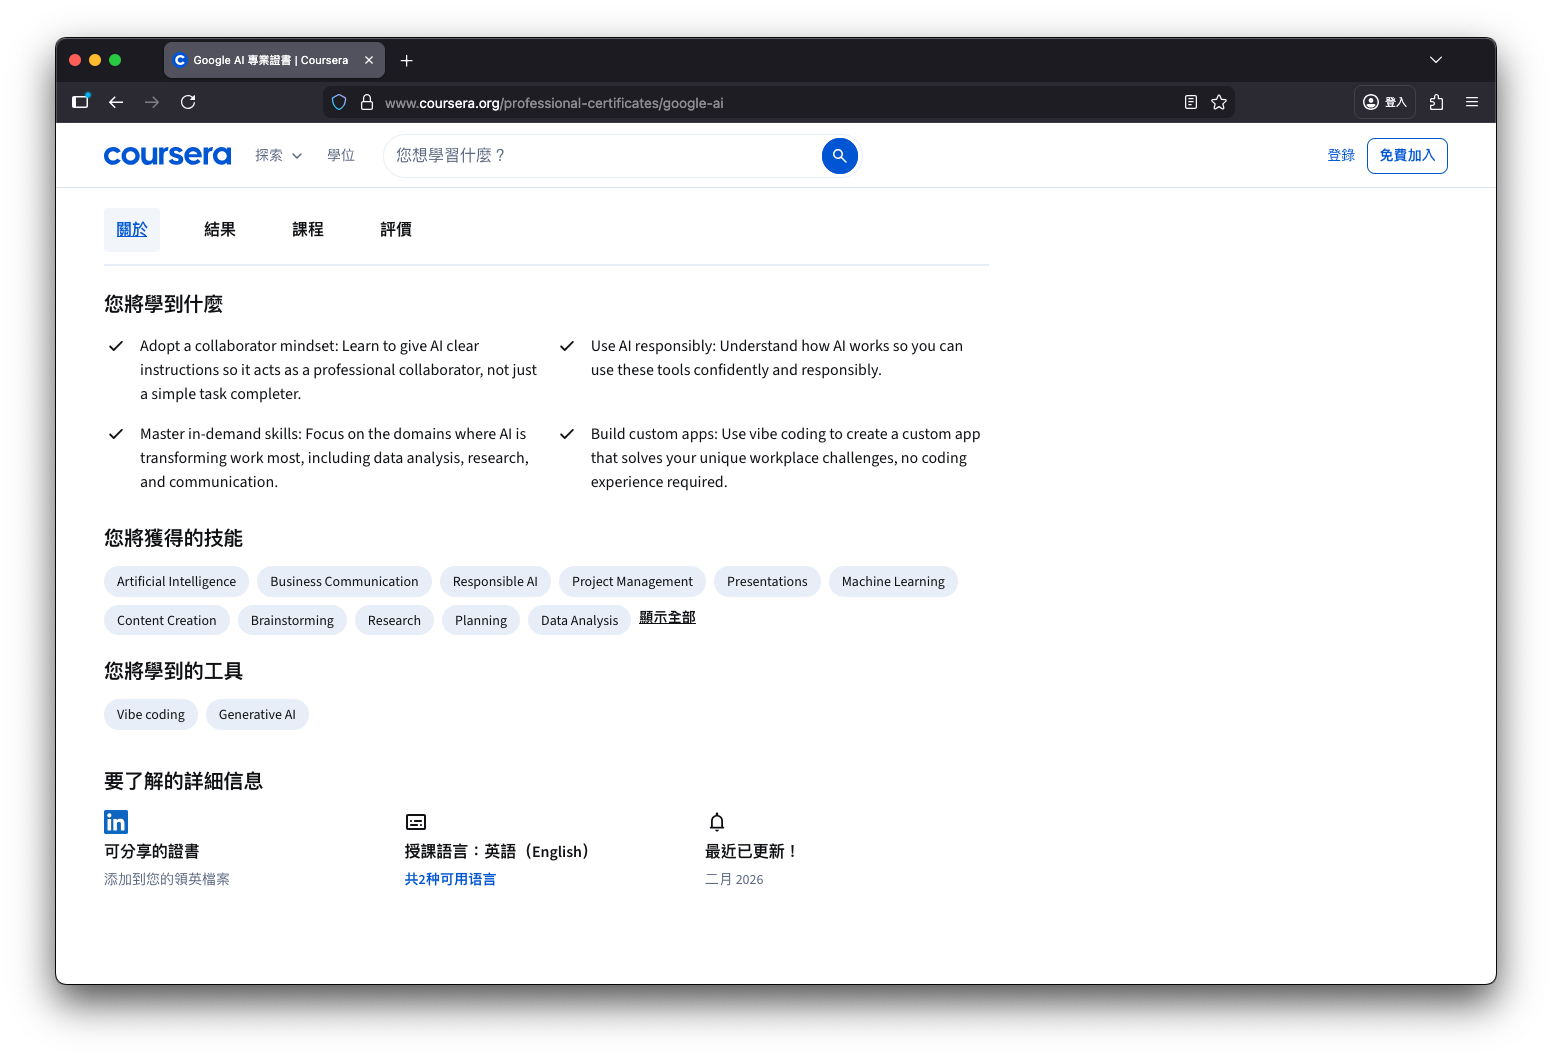Open the extensions puzzle icon
Viewport: 1552px width, 1058px height.
[x=1437, y=102]
